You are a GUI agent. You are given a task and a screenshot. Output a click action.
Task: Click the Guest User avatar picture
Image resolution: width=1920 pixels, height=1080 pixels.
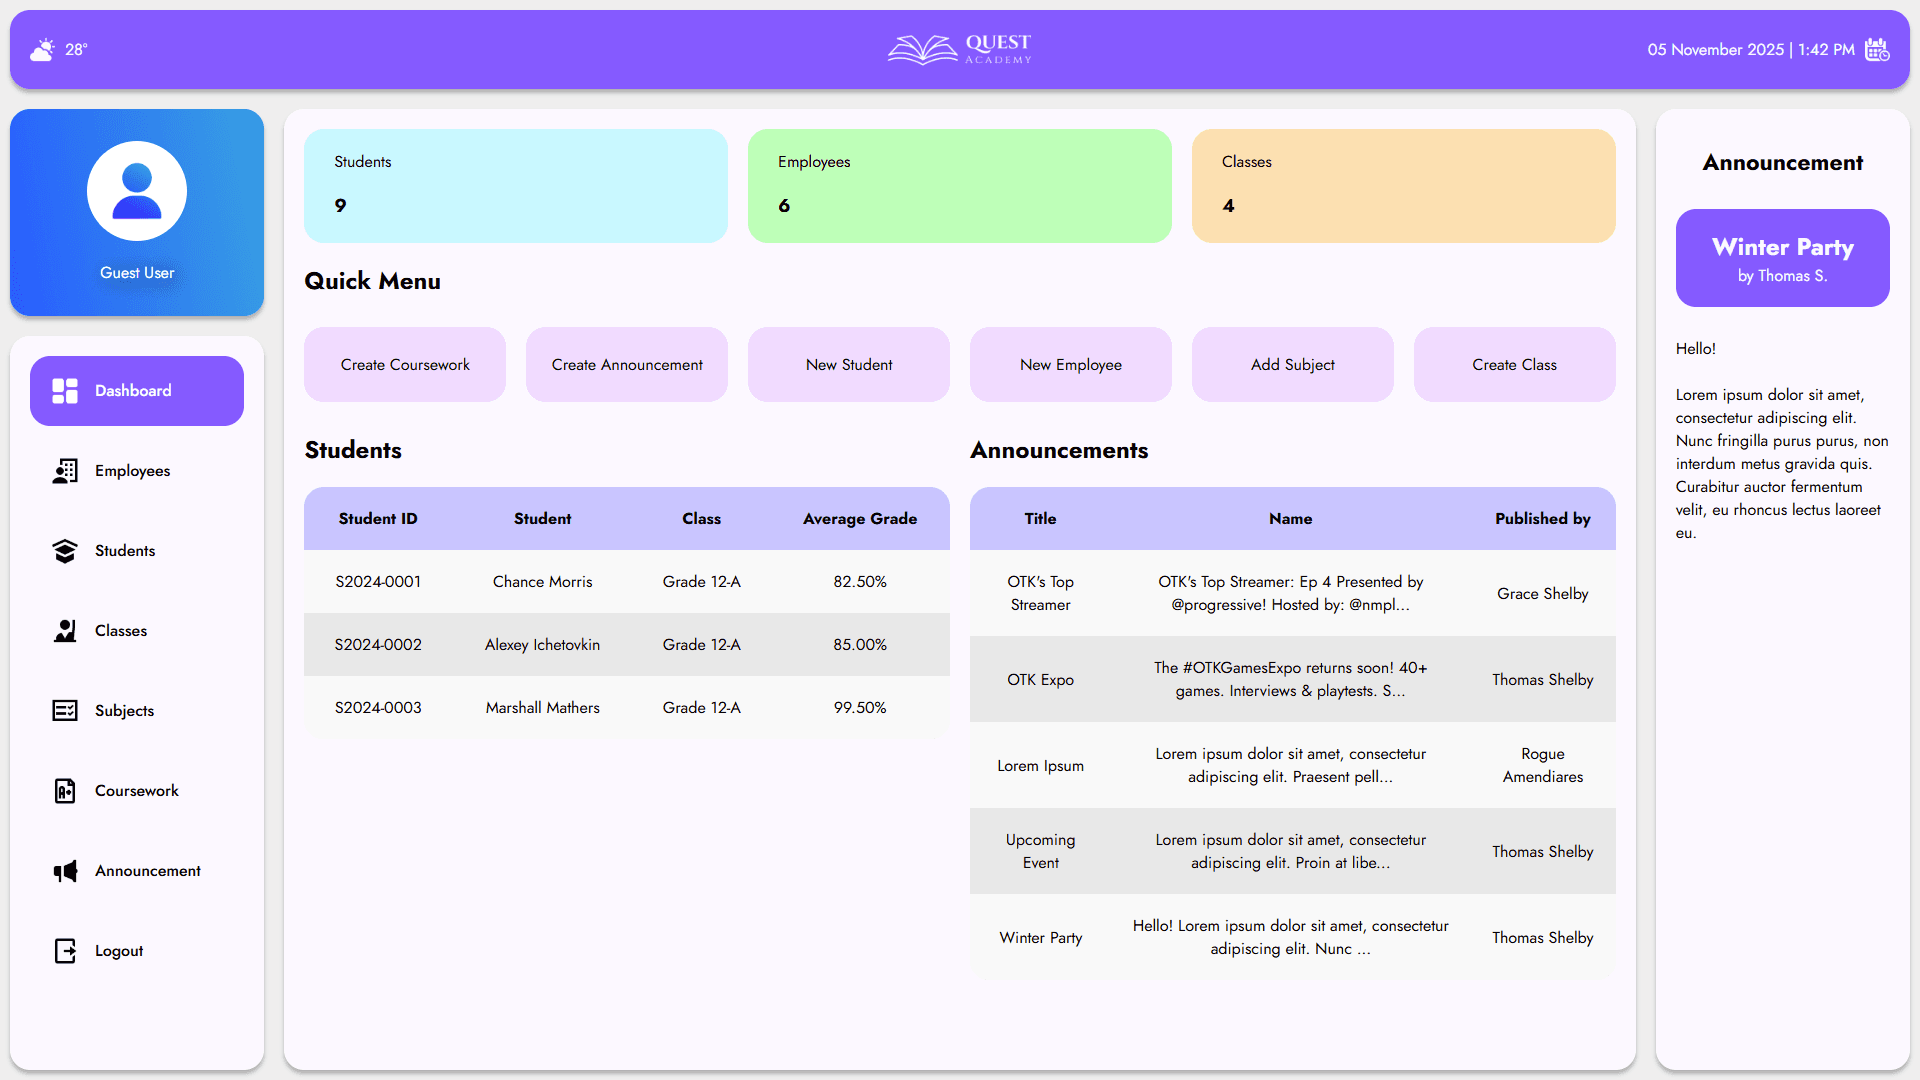[x=137, y=191]
